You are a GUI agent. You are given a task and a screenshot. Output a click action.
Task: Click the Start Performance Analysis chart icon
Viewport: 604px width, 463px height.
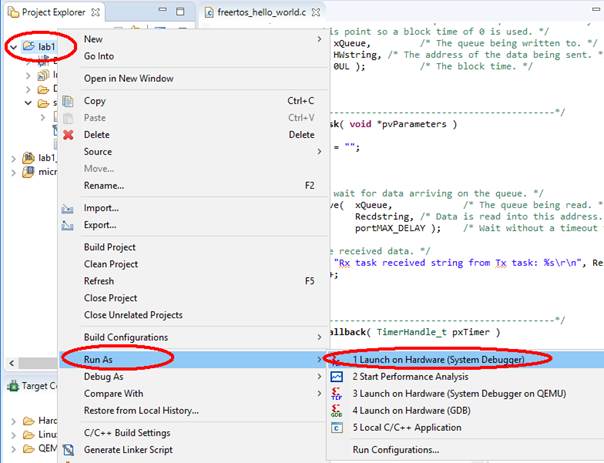[337, 376]
